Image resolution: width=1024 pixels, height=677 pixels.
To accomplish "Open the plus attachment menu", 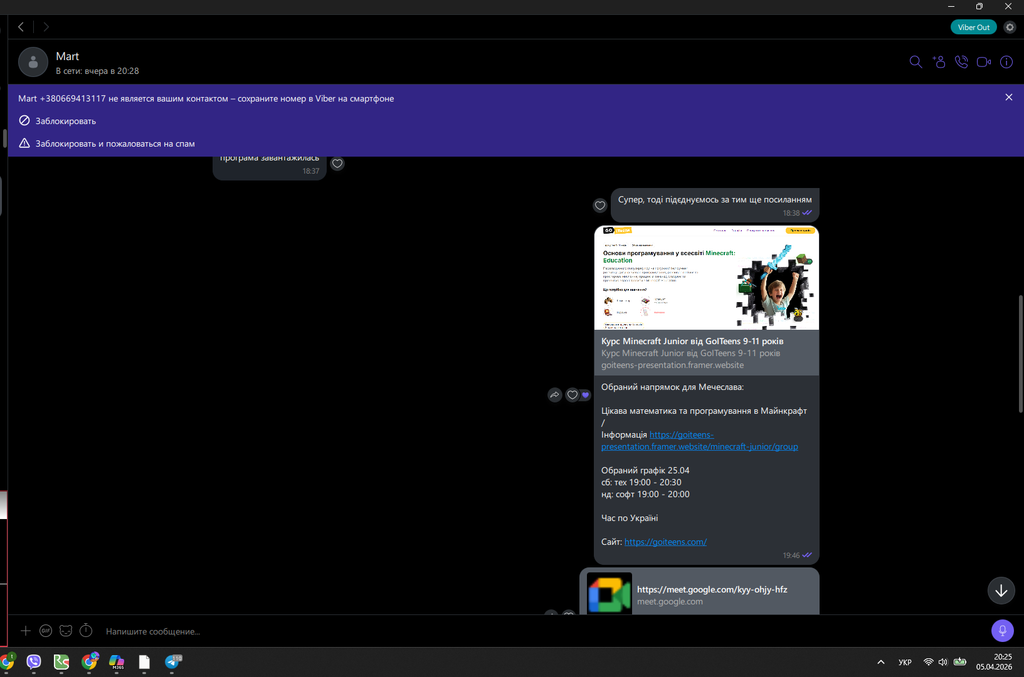I will point(25,631).
